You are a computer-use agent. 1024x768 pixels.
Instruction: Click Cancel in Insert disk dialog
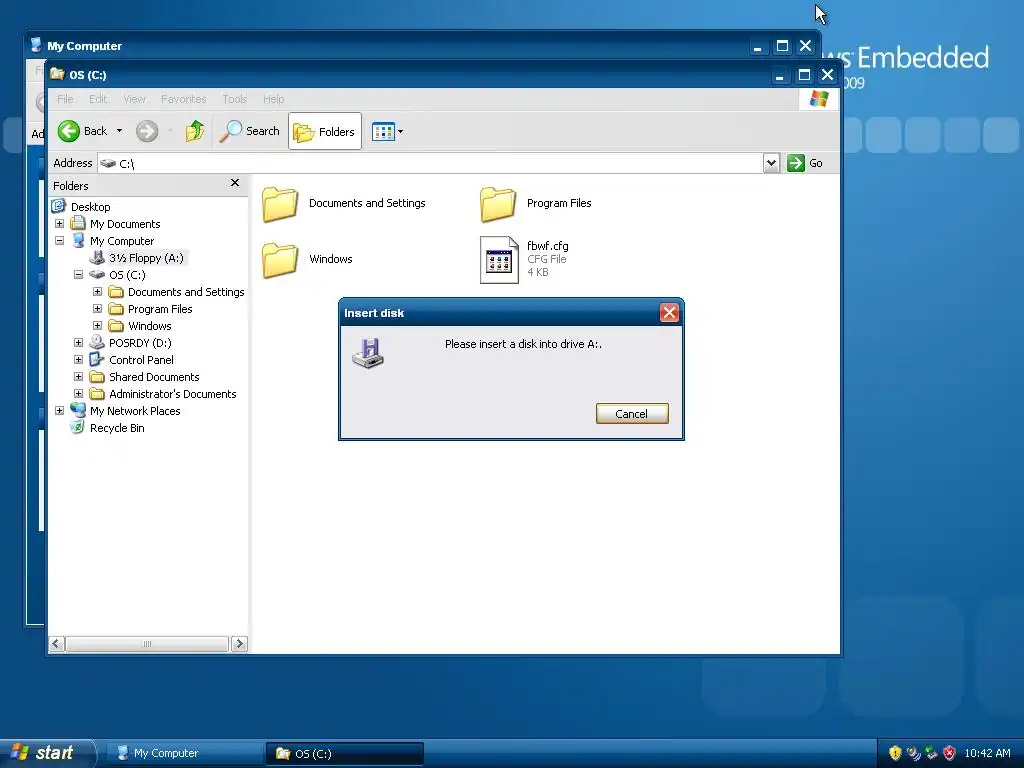click(632, 413)
